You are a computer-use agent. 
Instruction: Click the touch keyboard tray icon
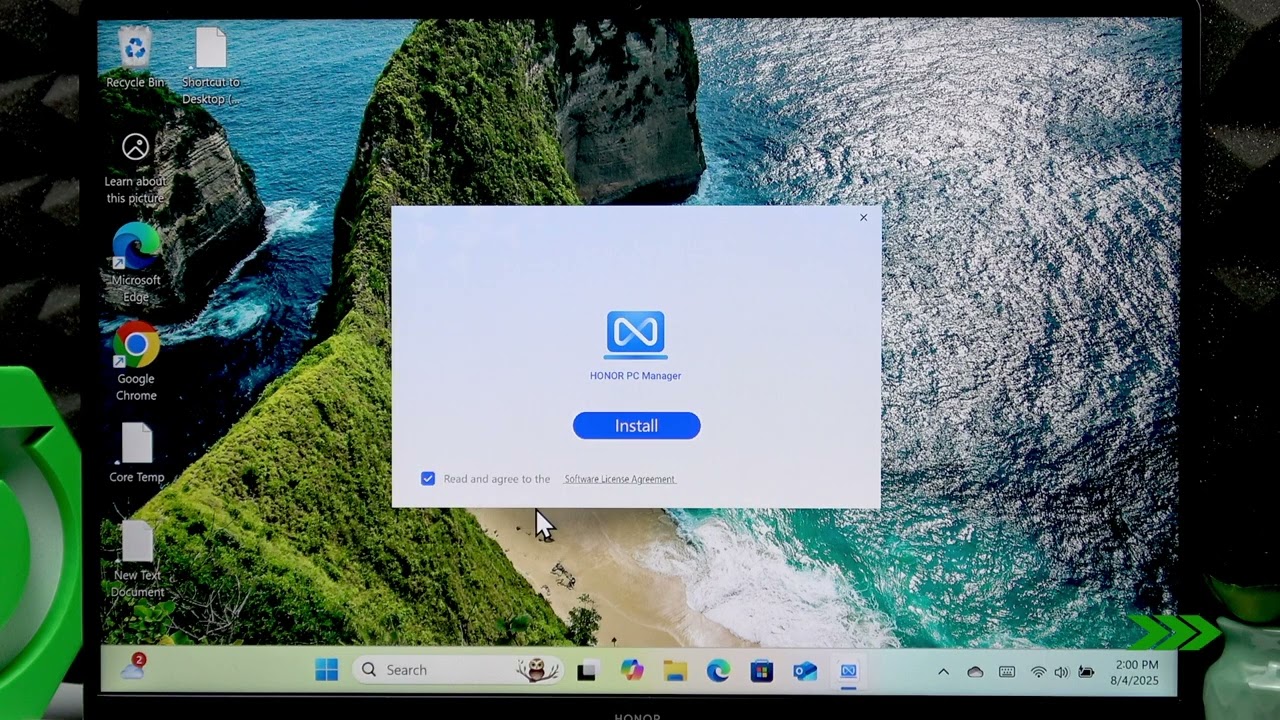[x=1007, y=672]
